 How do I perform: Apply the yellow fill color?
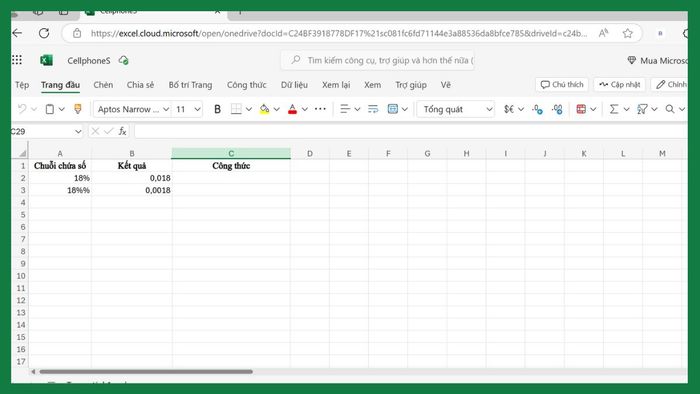point(264,109)
